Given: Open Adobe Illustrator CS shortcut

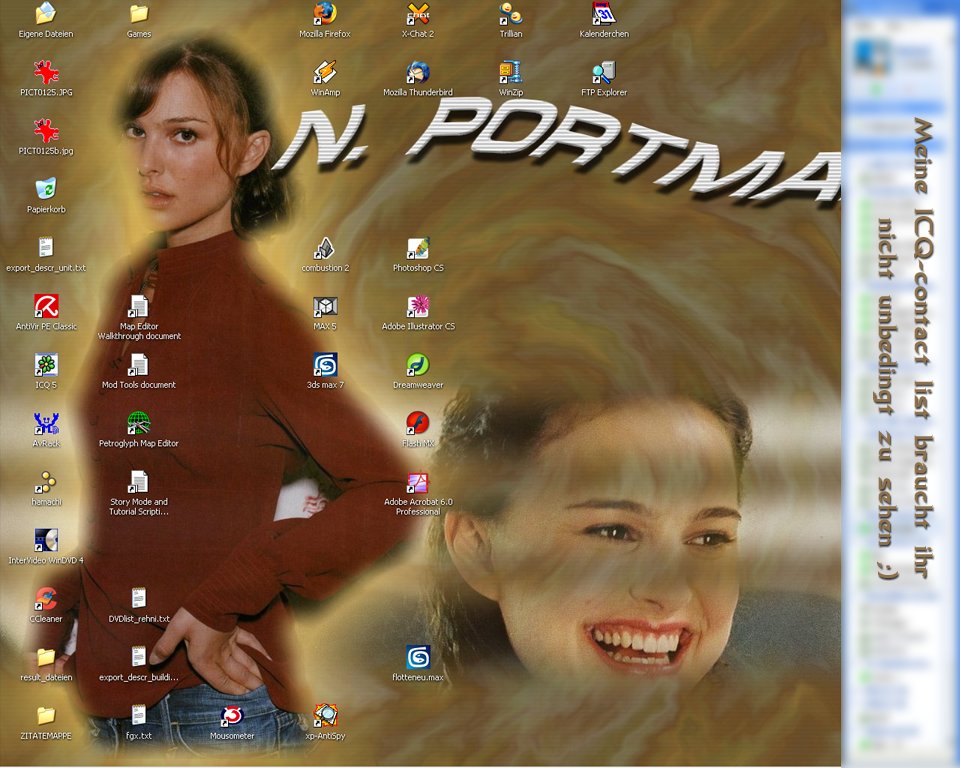Looking at the screenshot, I should click(x=418, y=307).
